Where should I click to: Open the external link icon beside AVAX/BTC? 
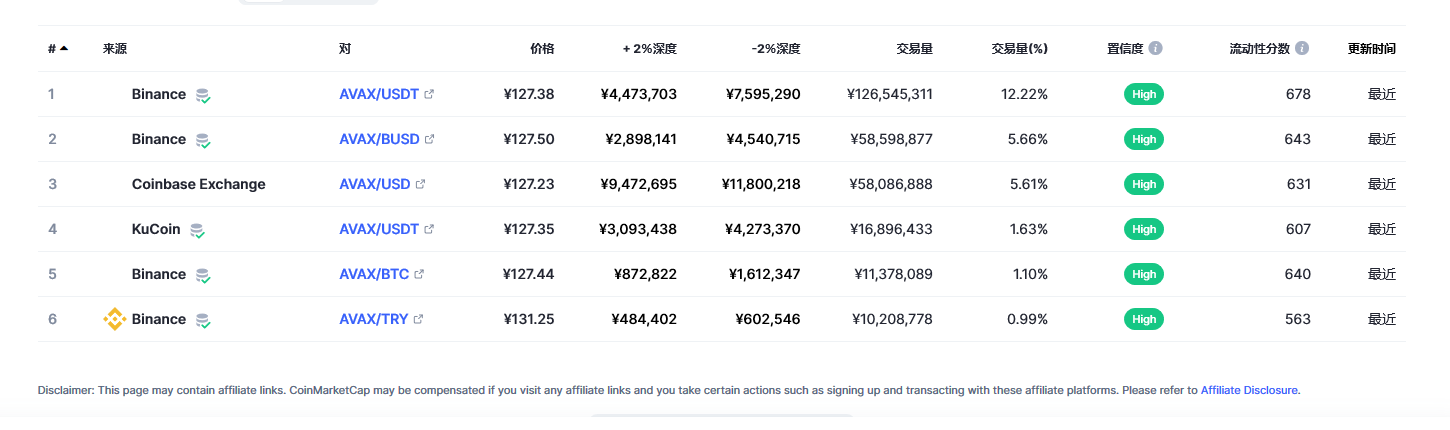click(x=419, y=274)
